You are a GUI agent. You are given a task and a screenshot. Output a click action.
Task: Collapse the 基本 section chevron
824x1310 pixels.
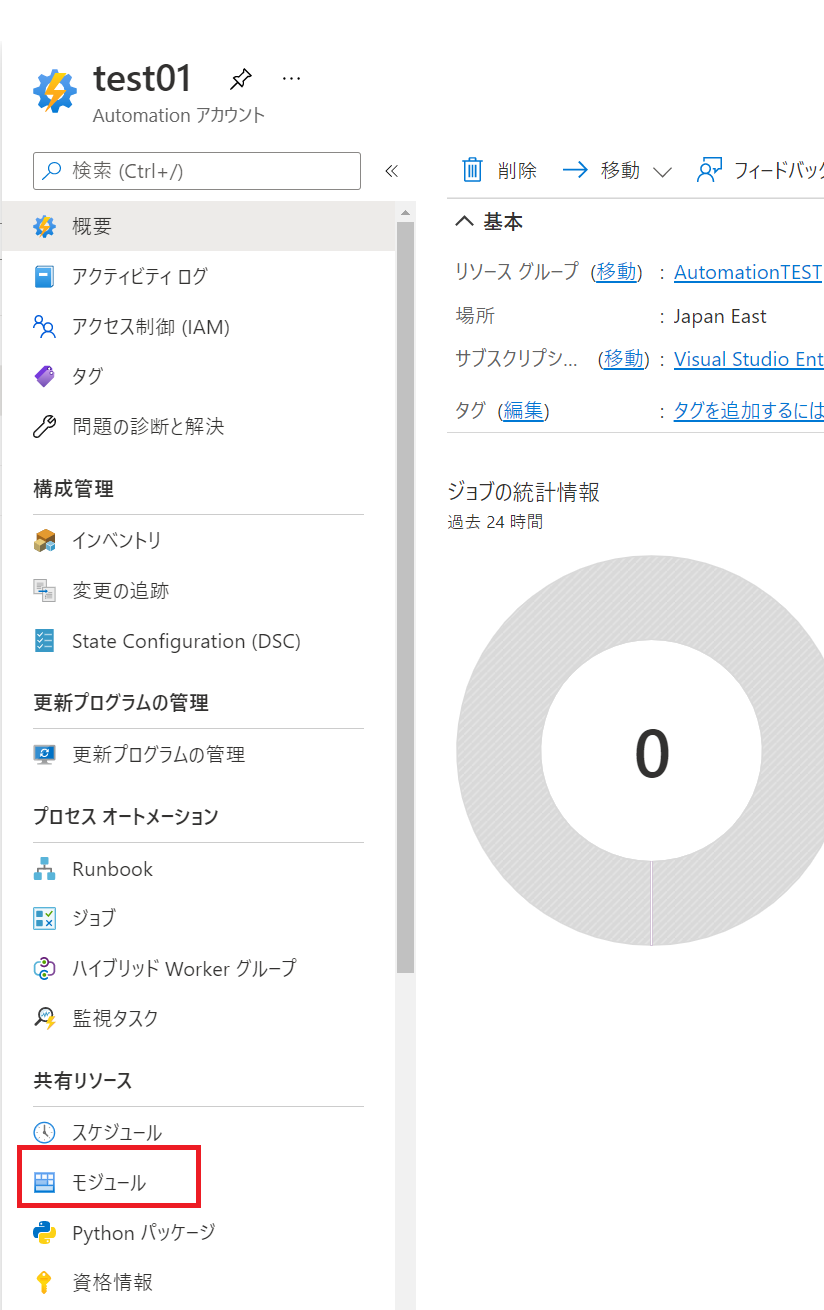click(x=464, y=222)
